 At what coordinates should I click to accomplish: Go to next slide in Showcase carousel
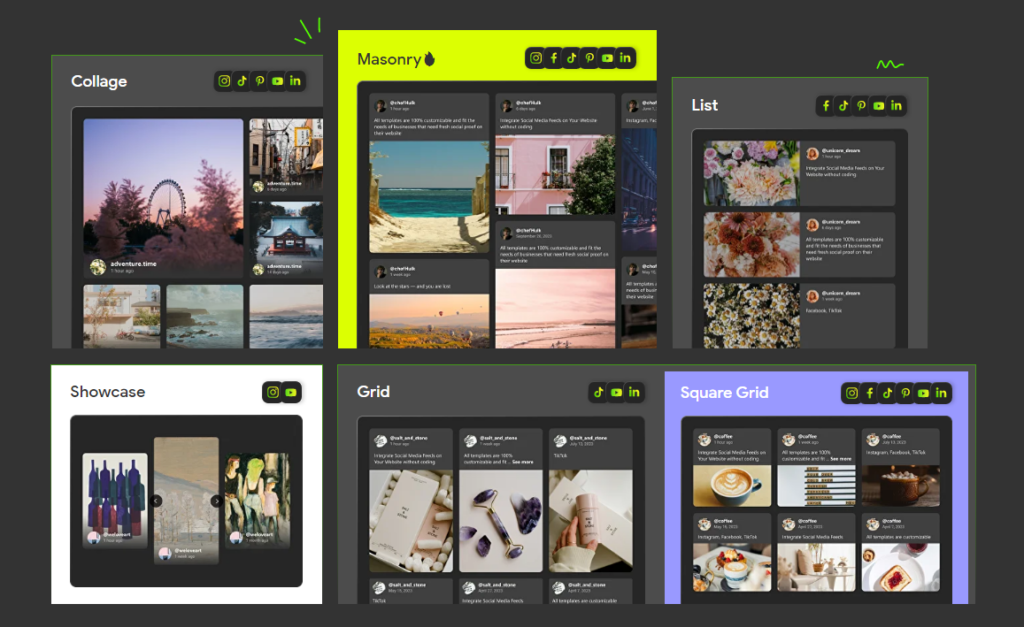coord(216,501)
